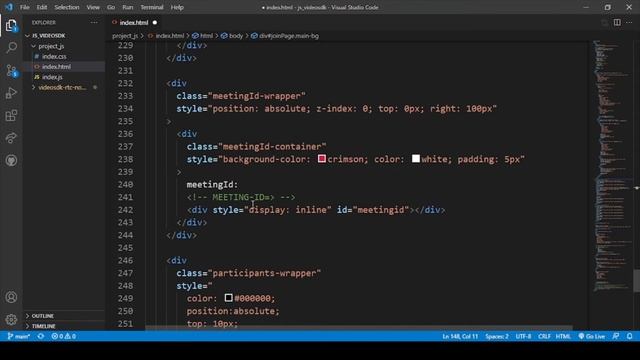640x360 pixels.
Task: Change Spaces: 2 indentation setting
Action: pos(497,336)
